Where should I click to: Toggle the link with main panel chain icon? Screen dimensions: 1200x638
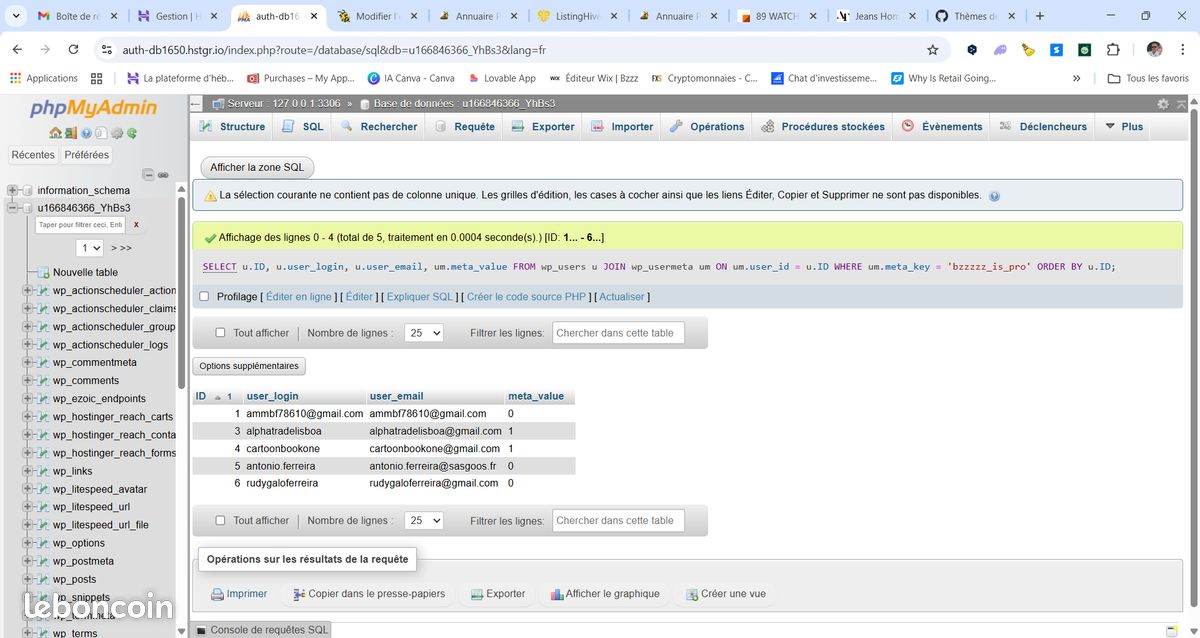163,174
